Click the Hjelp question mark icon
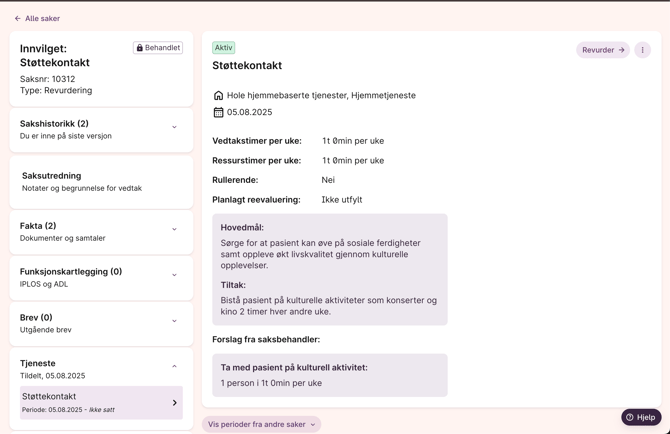Screen dimensions: 670x434 tap(630, 417)
